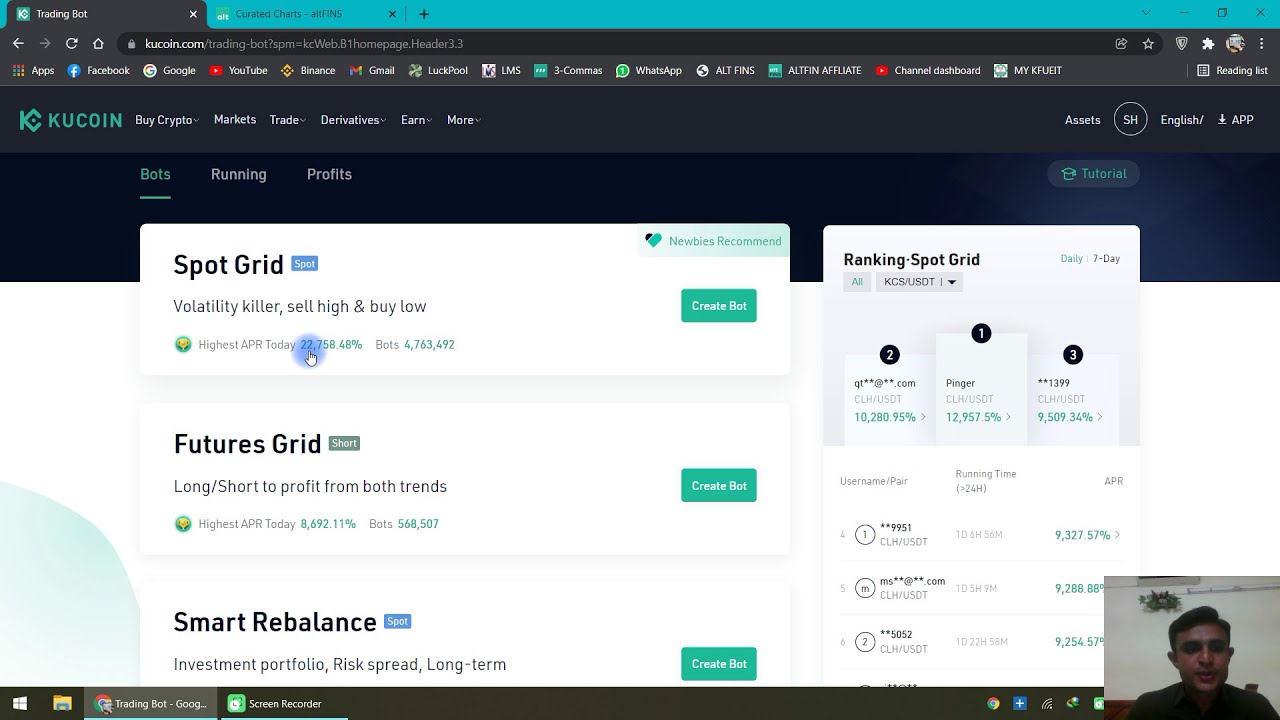This screenshot has width=1280, height=720.
Task: Expand the Earn menu
Action: pos(416,120)
